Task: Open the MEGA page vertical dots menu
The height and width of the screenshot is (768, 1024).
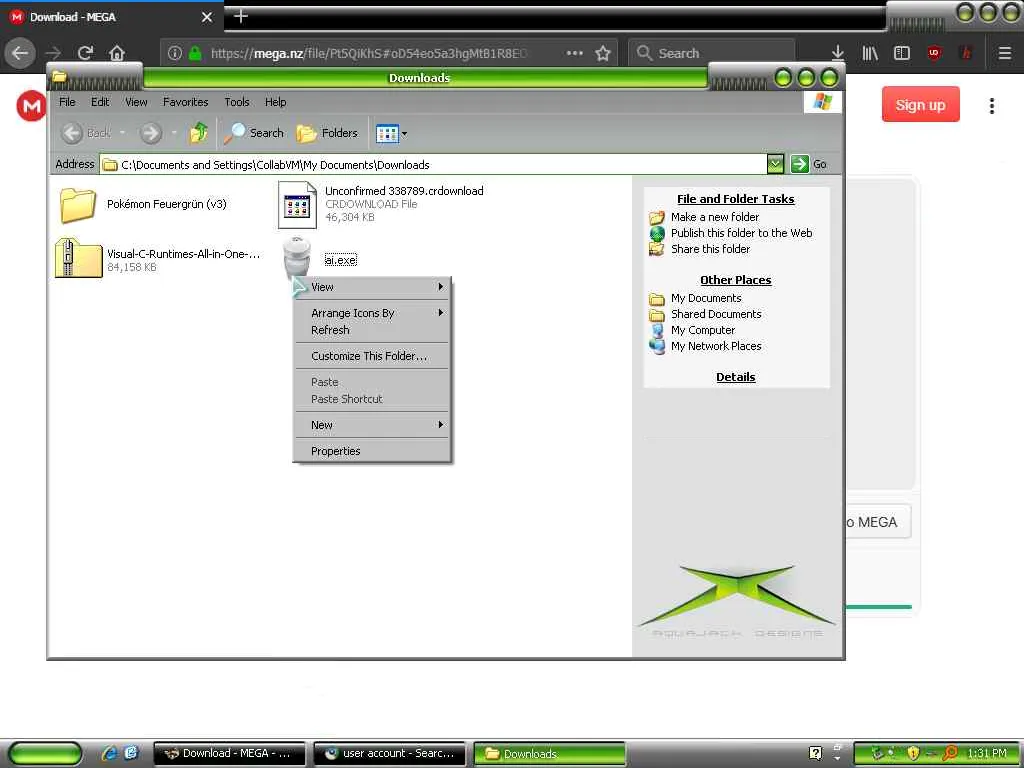Action: point(992,106)
